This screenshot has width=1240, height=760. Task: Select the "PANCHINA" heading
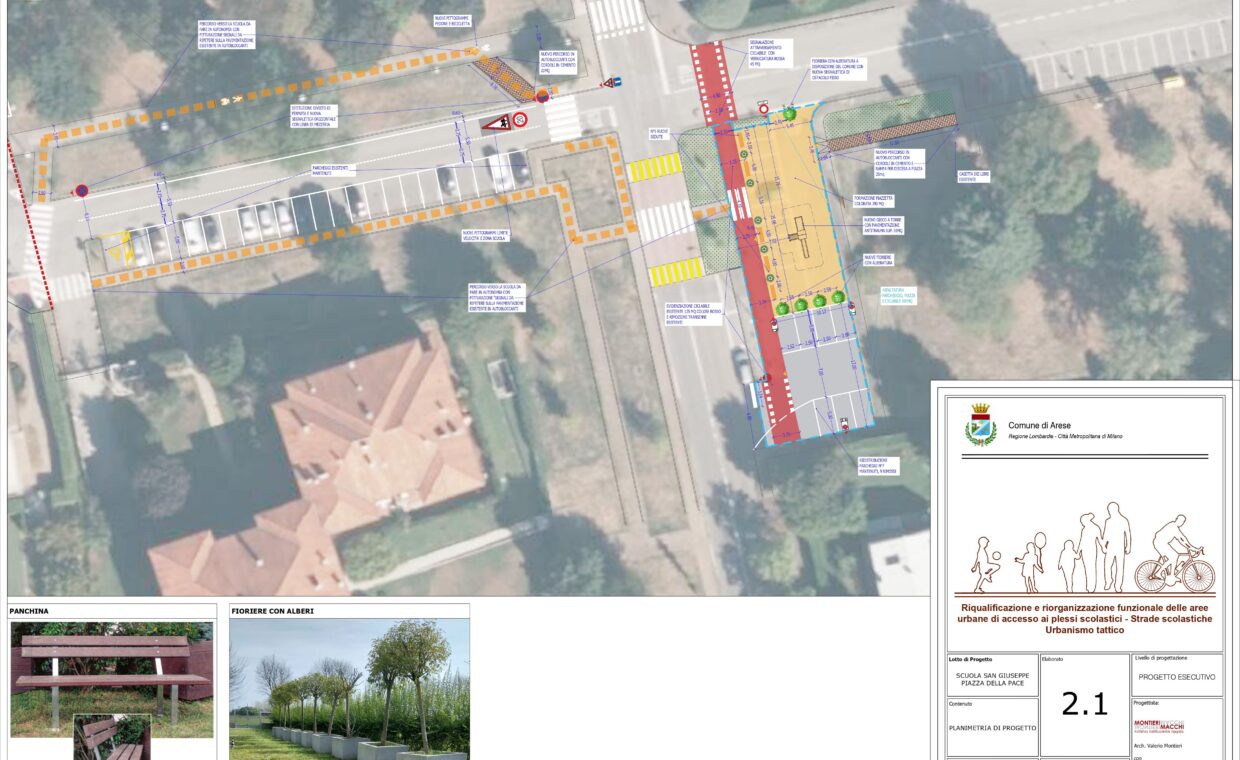tap(29, 610)
